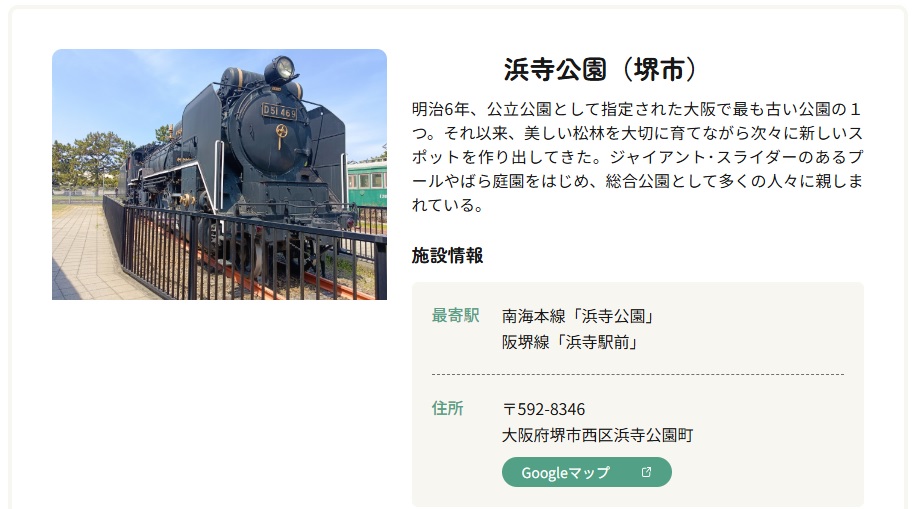
Task: Click the D51 steam locomotive photo
Action: click(x=219, y=174)
